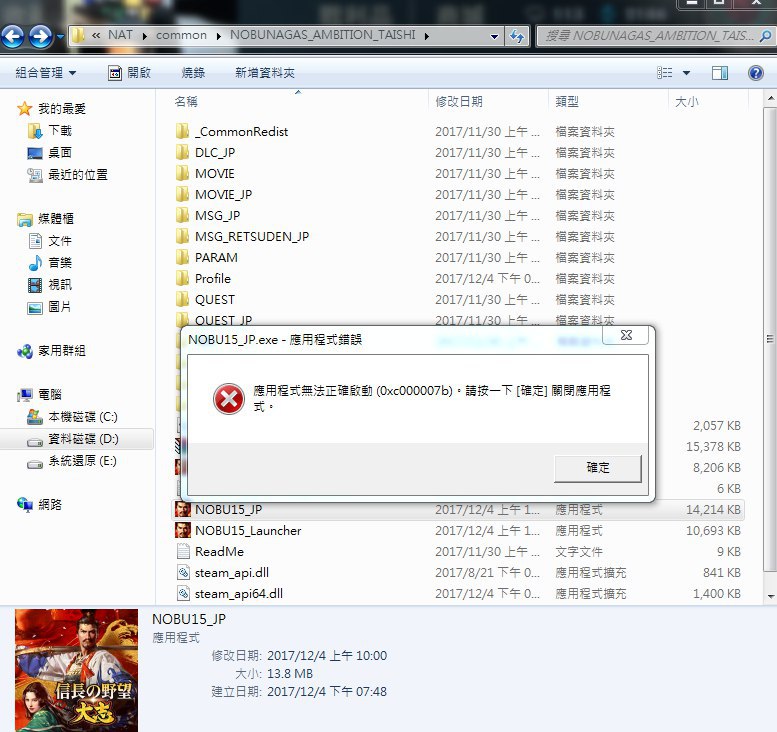Click the Back navigation arrow
777x732 pixels.
12,36
